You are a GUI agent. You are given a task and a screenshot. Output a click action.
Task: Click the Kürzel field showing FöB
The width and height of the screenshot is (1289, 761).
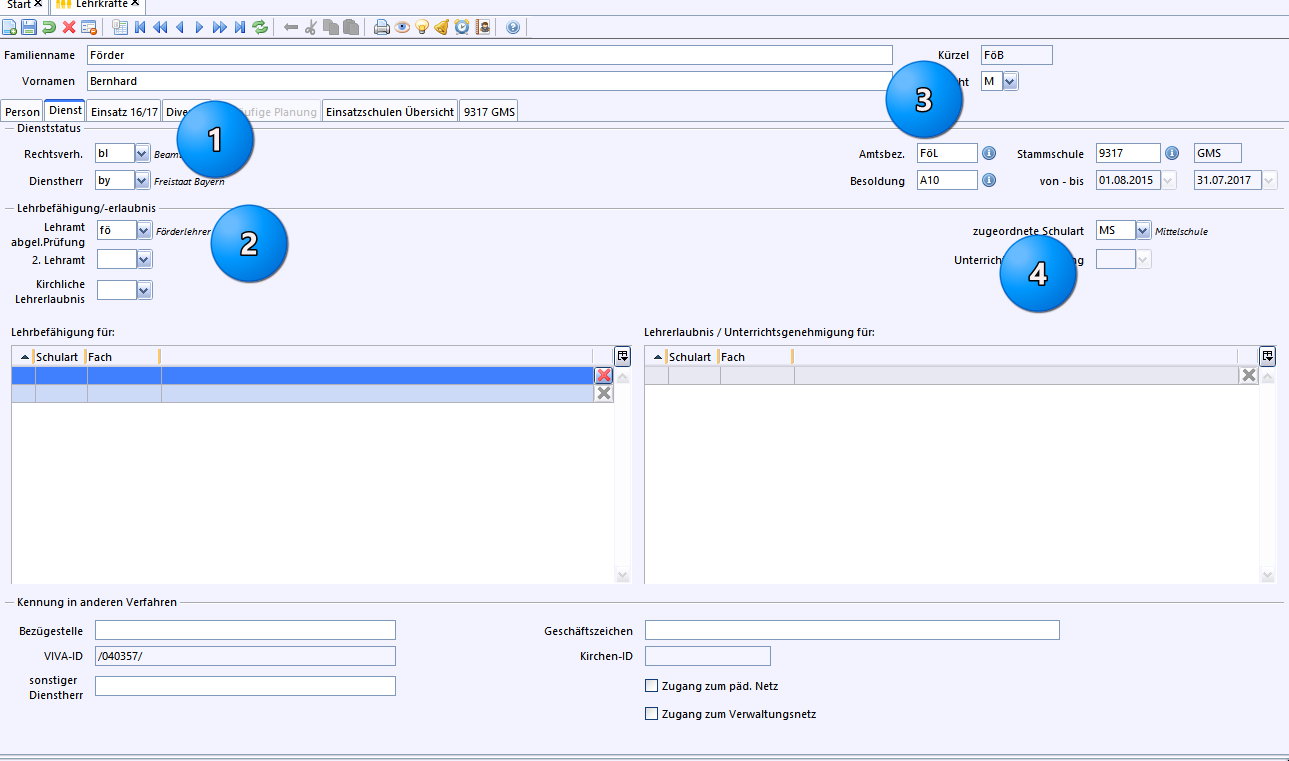1016,55
